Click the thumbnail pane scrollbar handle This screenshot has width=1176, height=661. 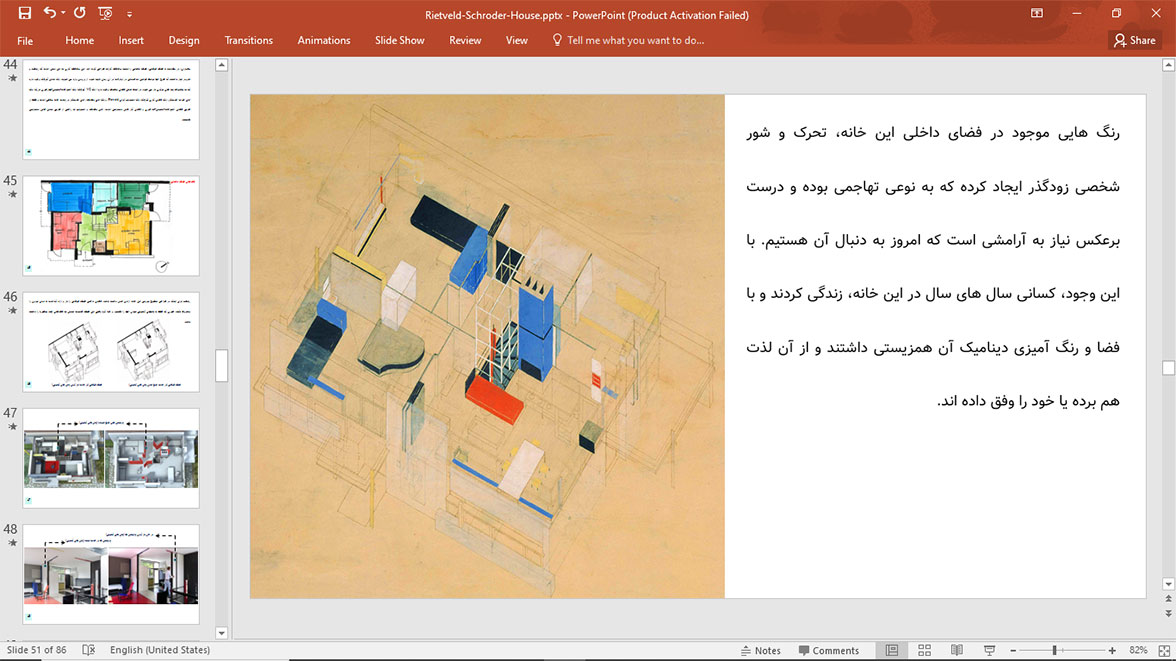click(x=221, y=365)
